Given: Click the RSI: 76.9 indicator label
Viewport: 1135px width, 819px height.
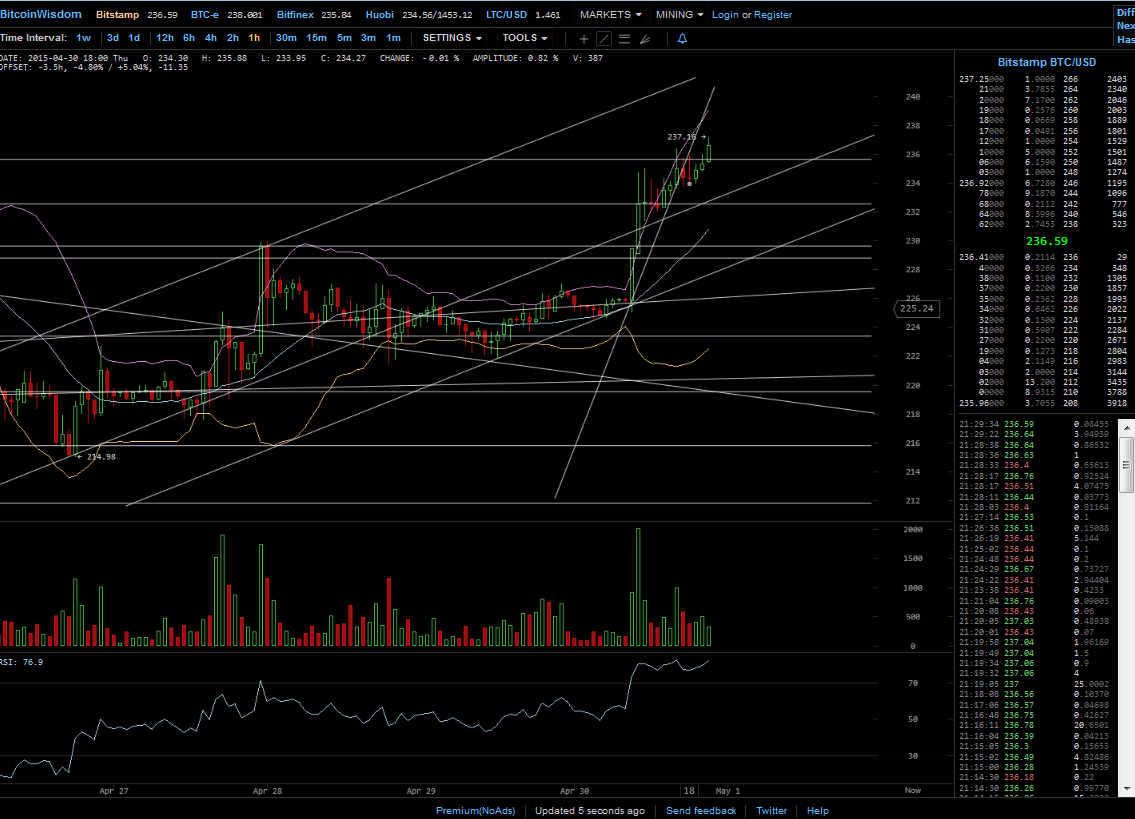Looking at the screenshot, I should [x=21, y=662].
